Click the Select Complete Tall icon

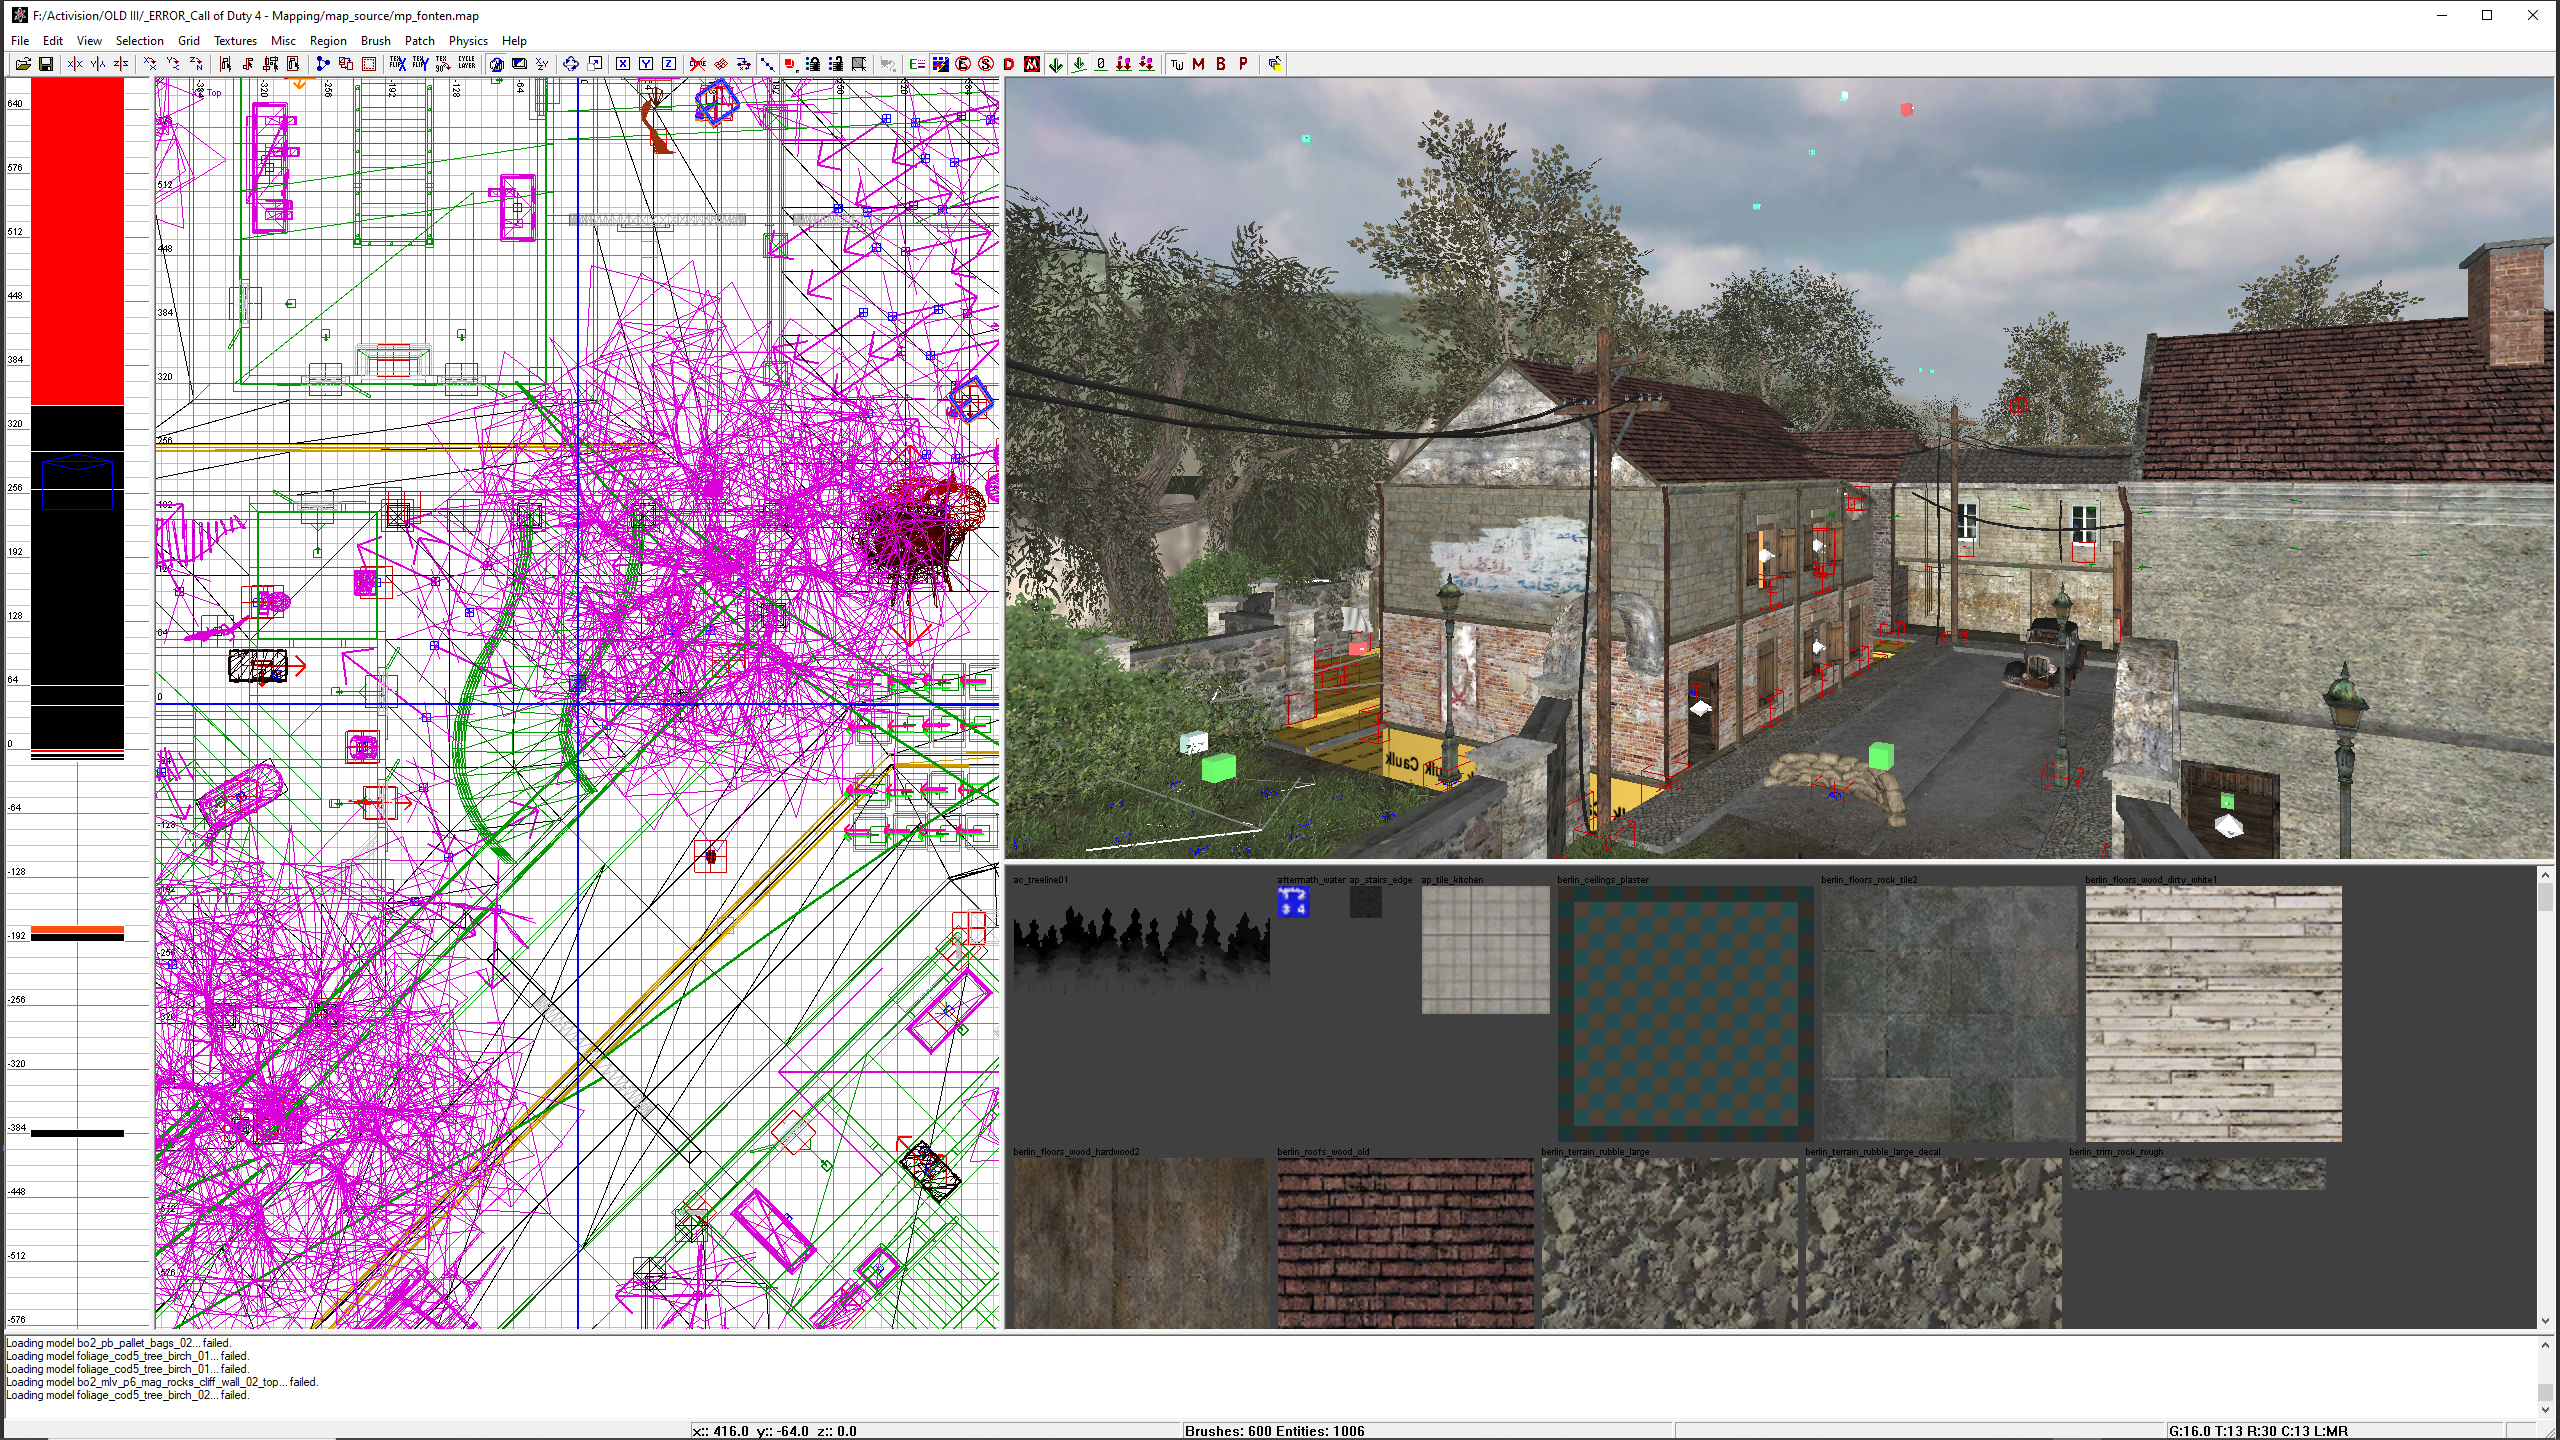click(225, 64)
